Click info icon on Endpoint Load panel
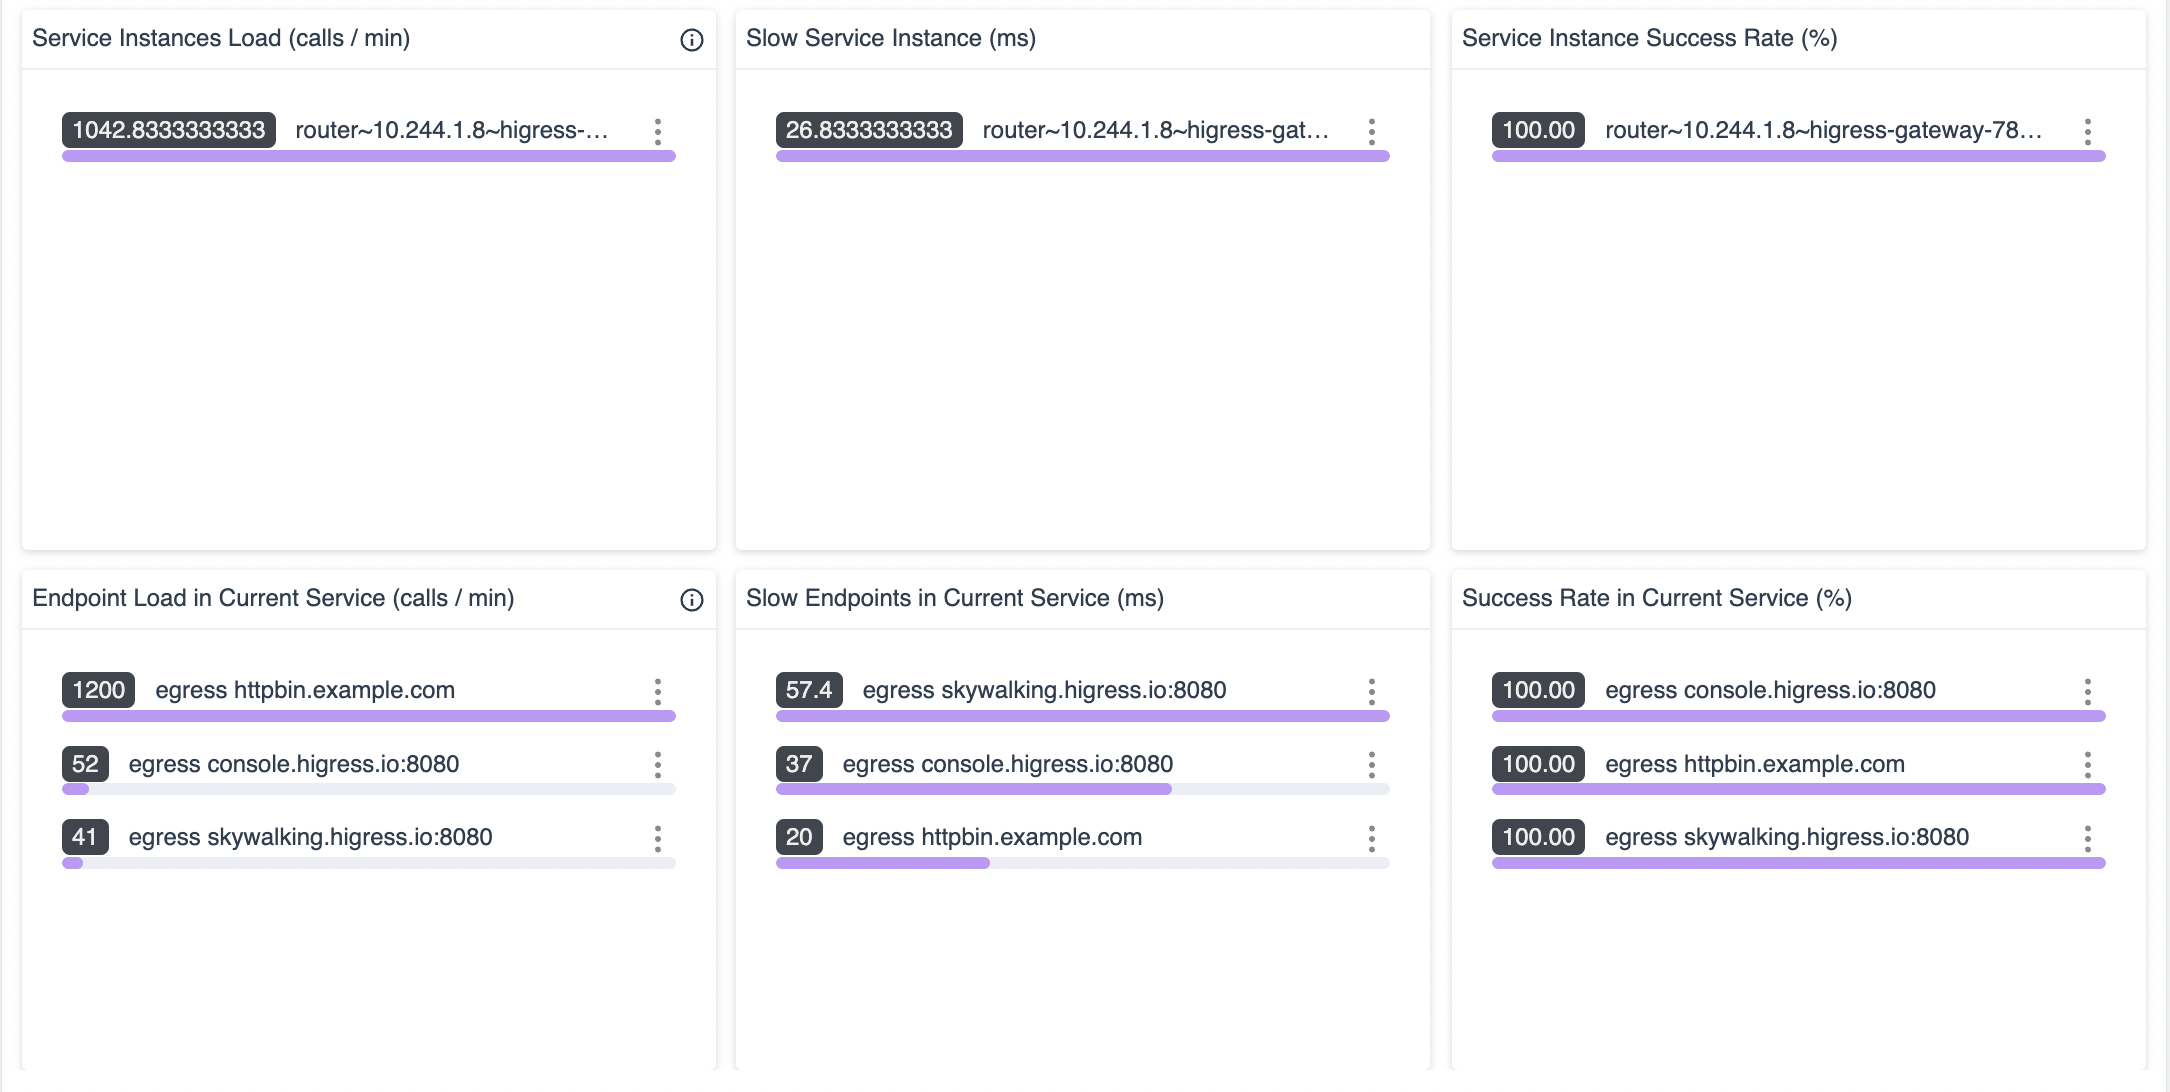The height and width of the screenshot is (1092, 2170). (691, 600)
